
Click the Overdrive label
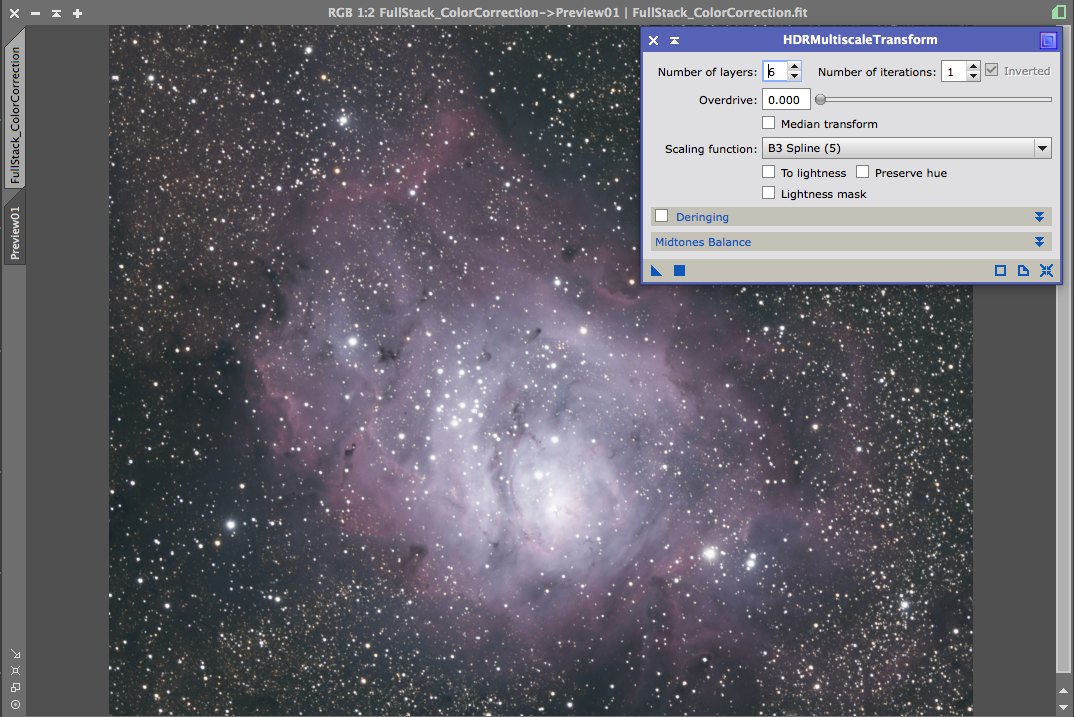727,100
